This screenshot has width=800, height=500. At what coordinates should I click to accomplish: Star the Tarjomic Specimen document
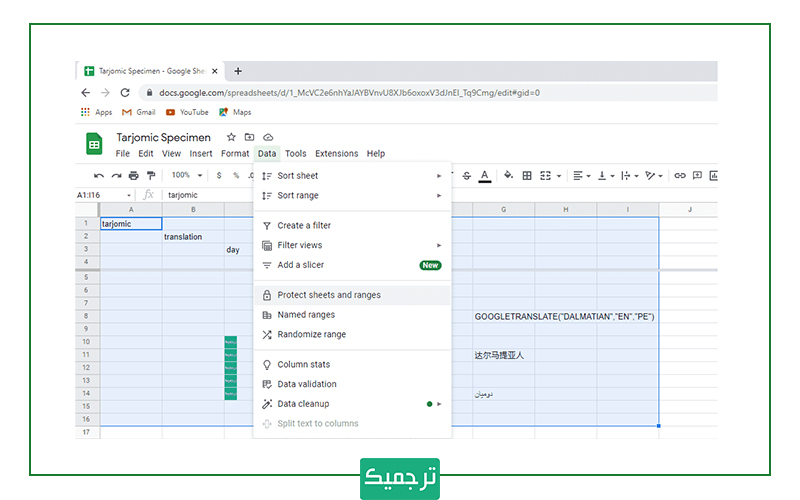[231, 137]
